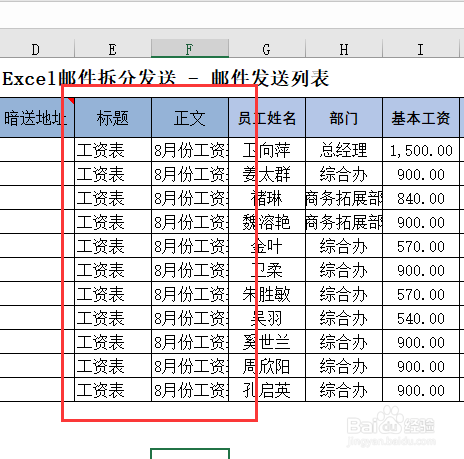
Task: Select employee name cell 姜太群
Action: tap(267, 174)
